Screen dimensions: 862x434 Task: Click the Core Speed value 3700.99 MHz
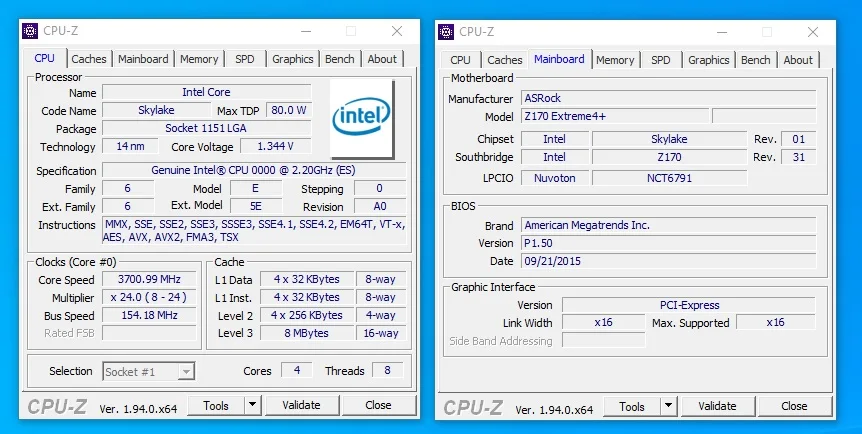pyautogui.click(x=149, y=279)
